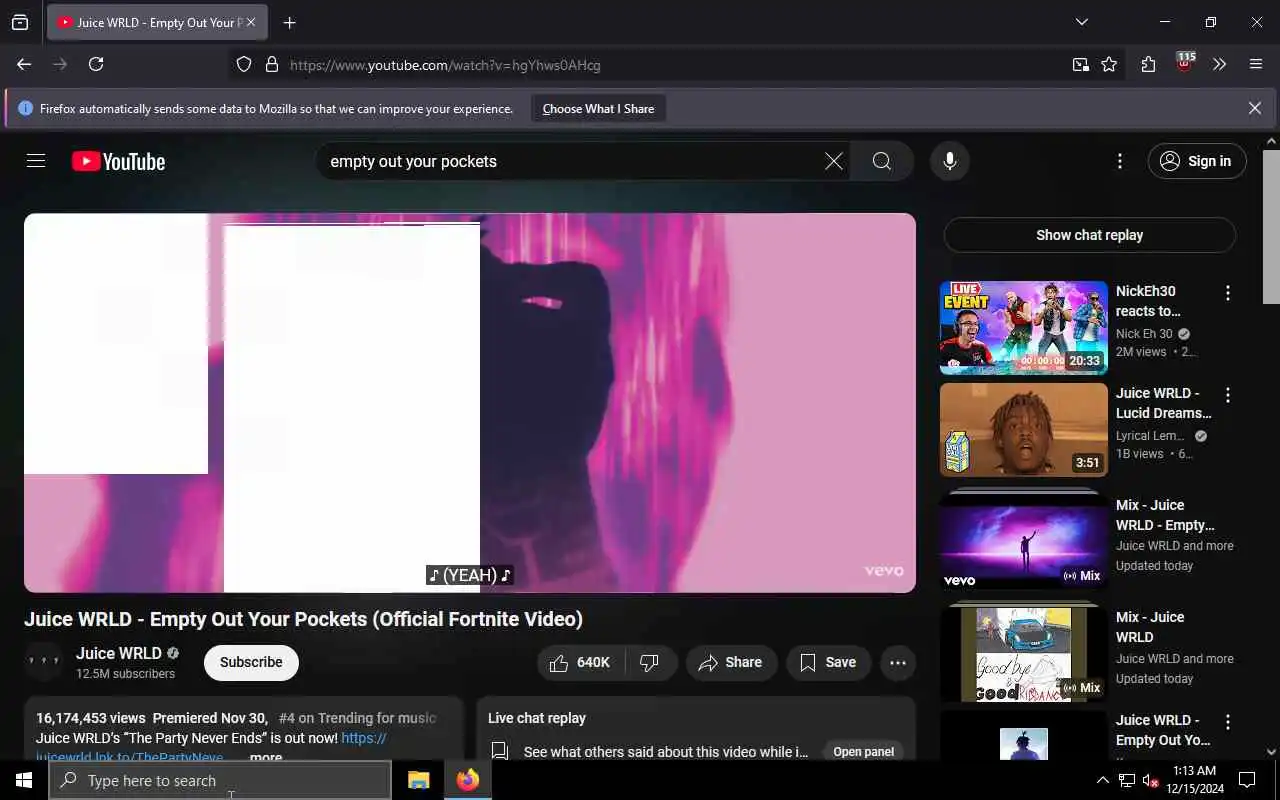Share this Juice WRLD video
Image resolution: width=1280 pixels, height=800 pixels.
[x=731, y=662]
